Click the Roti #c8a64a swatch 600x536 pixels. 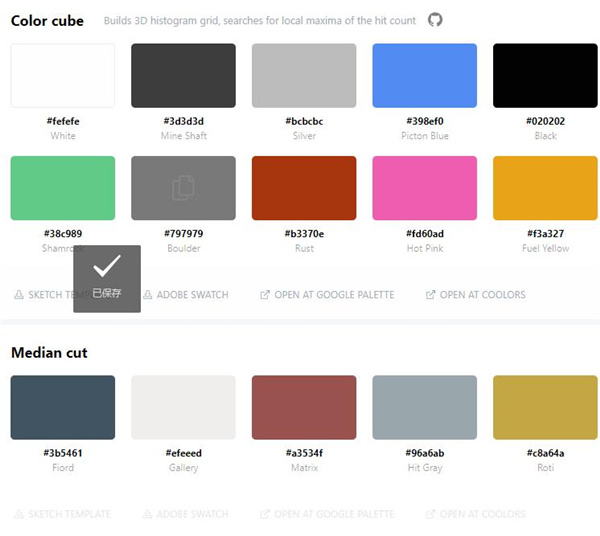545,407
